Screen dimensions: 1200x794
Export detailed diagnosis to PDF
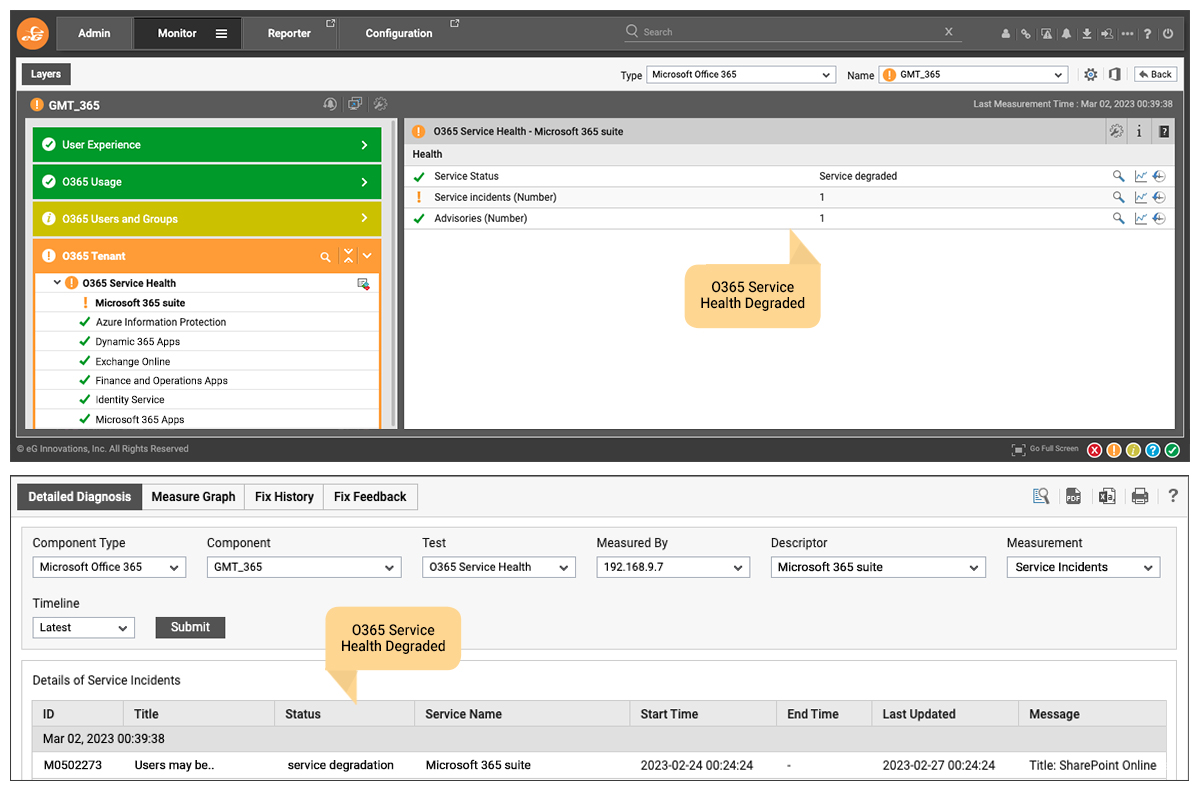tap(1073, 496)
